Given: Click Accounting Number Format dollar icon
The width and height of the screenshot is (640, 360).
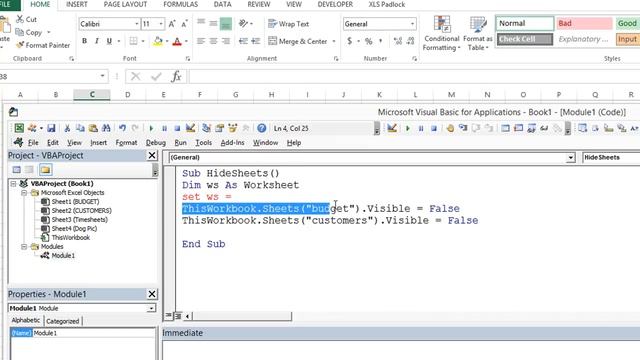Looking at the screenshot, I should [349, 41].
